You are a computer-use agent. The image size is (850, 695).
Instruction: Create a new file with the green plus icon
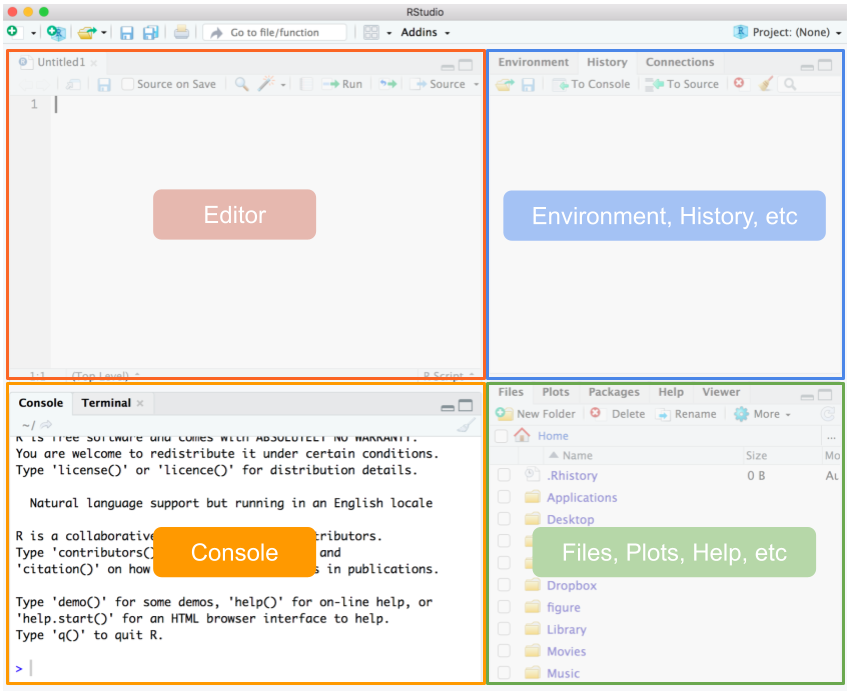12,32
